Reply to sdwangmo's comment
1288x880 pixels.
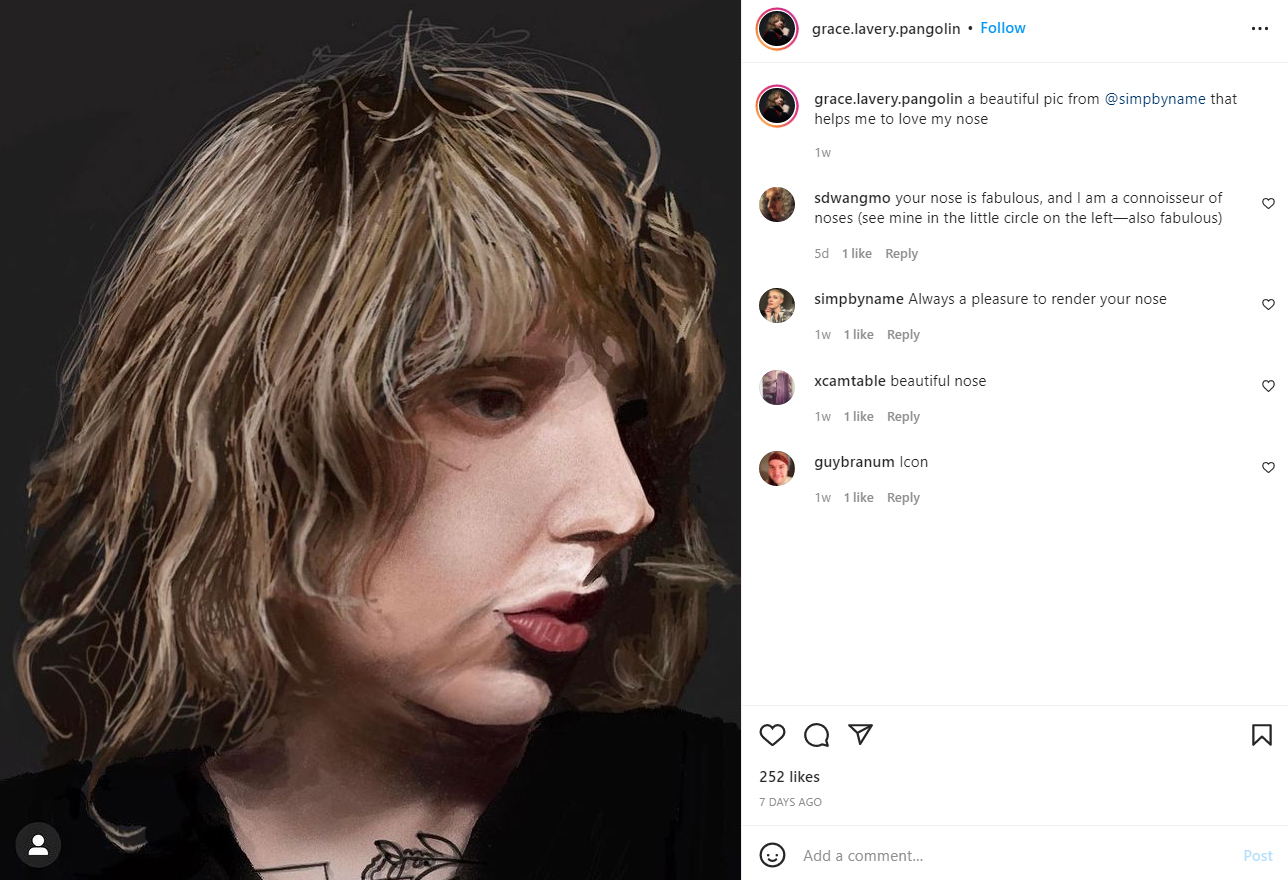(x=901, y=254)
